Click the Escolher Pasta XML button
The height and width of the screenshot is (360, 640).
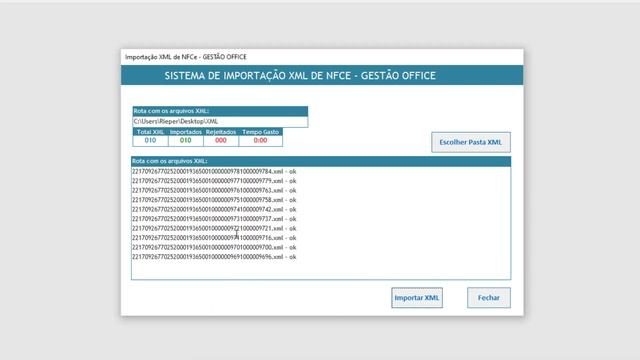point(471,142)
